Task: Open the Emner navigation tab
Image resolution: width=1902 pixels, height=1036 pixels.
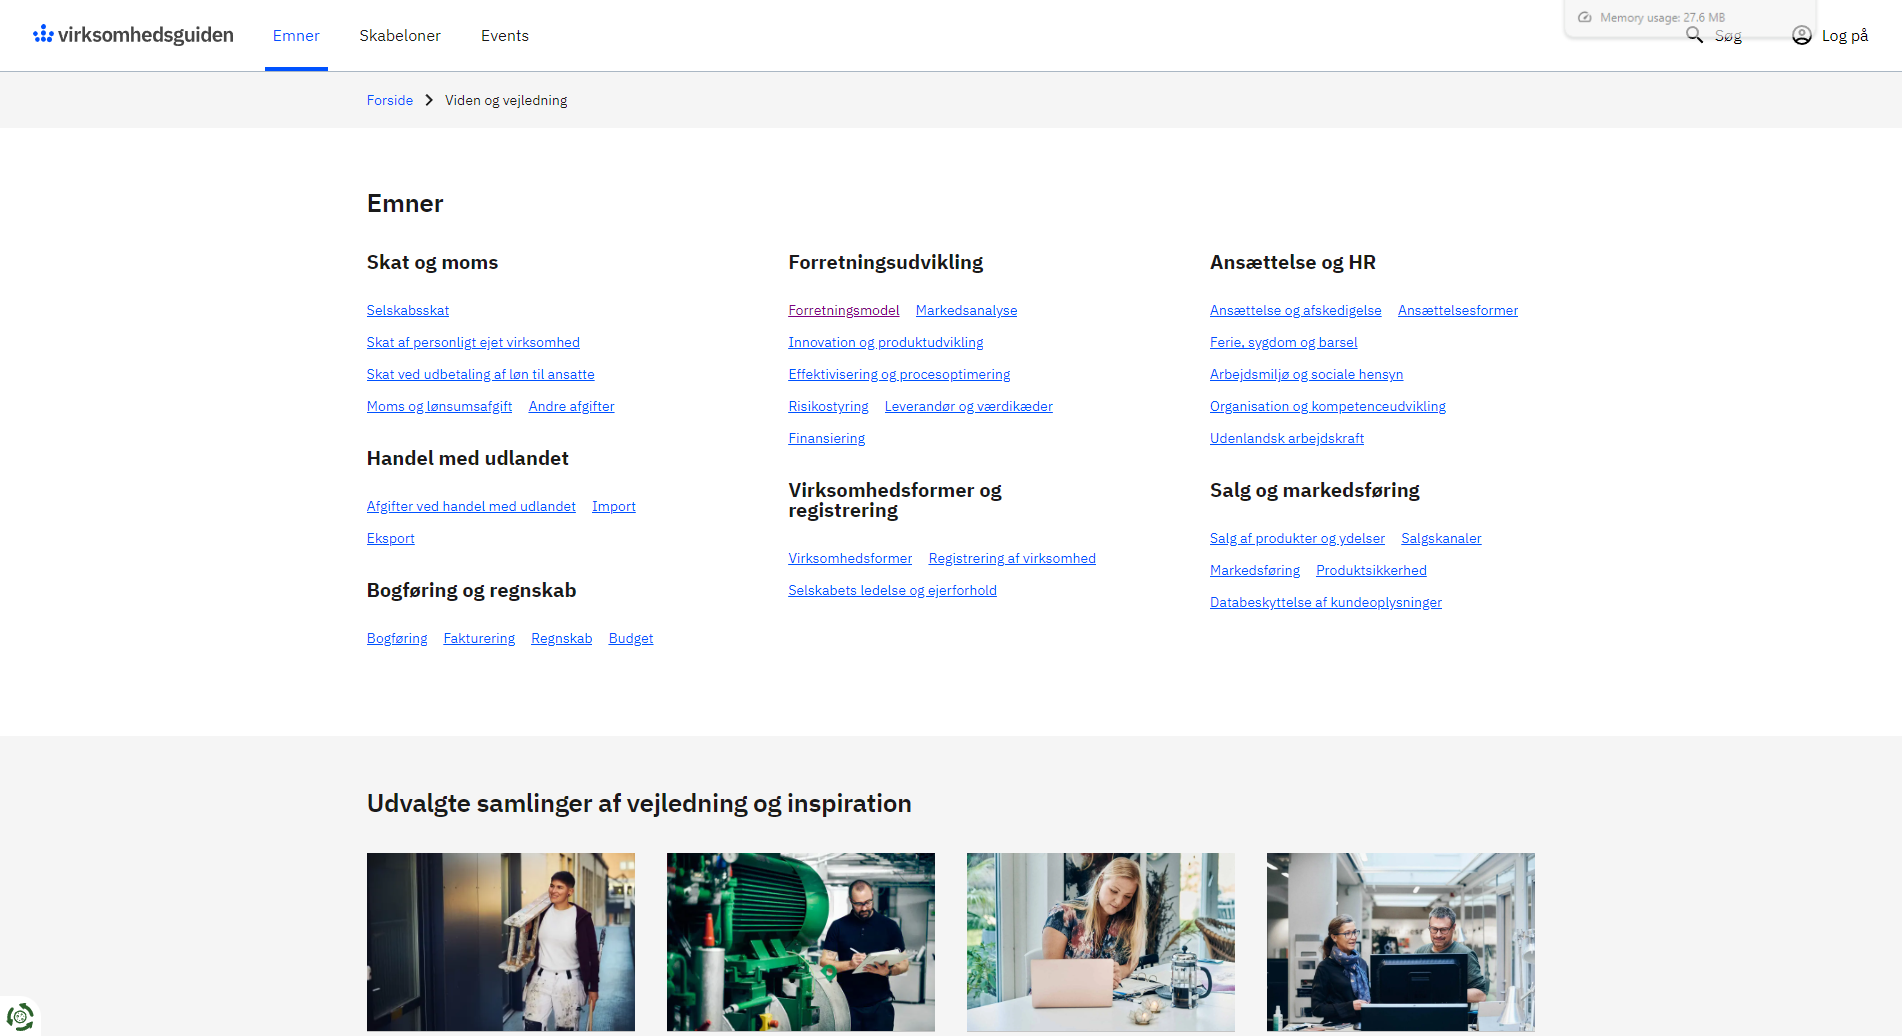Action: point(296,35)
